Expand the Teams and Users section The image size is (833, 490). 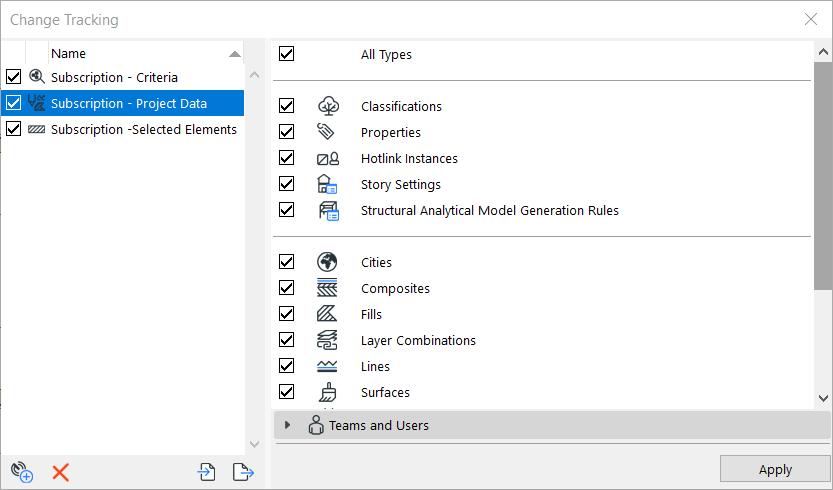coord(288,425)
